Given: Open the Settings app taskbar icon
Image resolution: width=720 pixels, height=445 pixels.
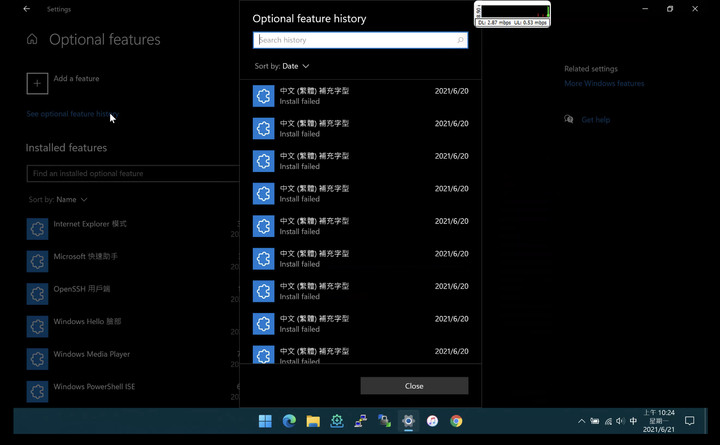Looking at the screenshot, I should click(408, 421).
